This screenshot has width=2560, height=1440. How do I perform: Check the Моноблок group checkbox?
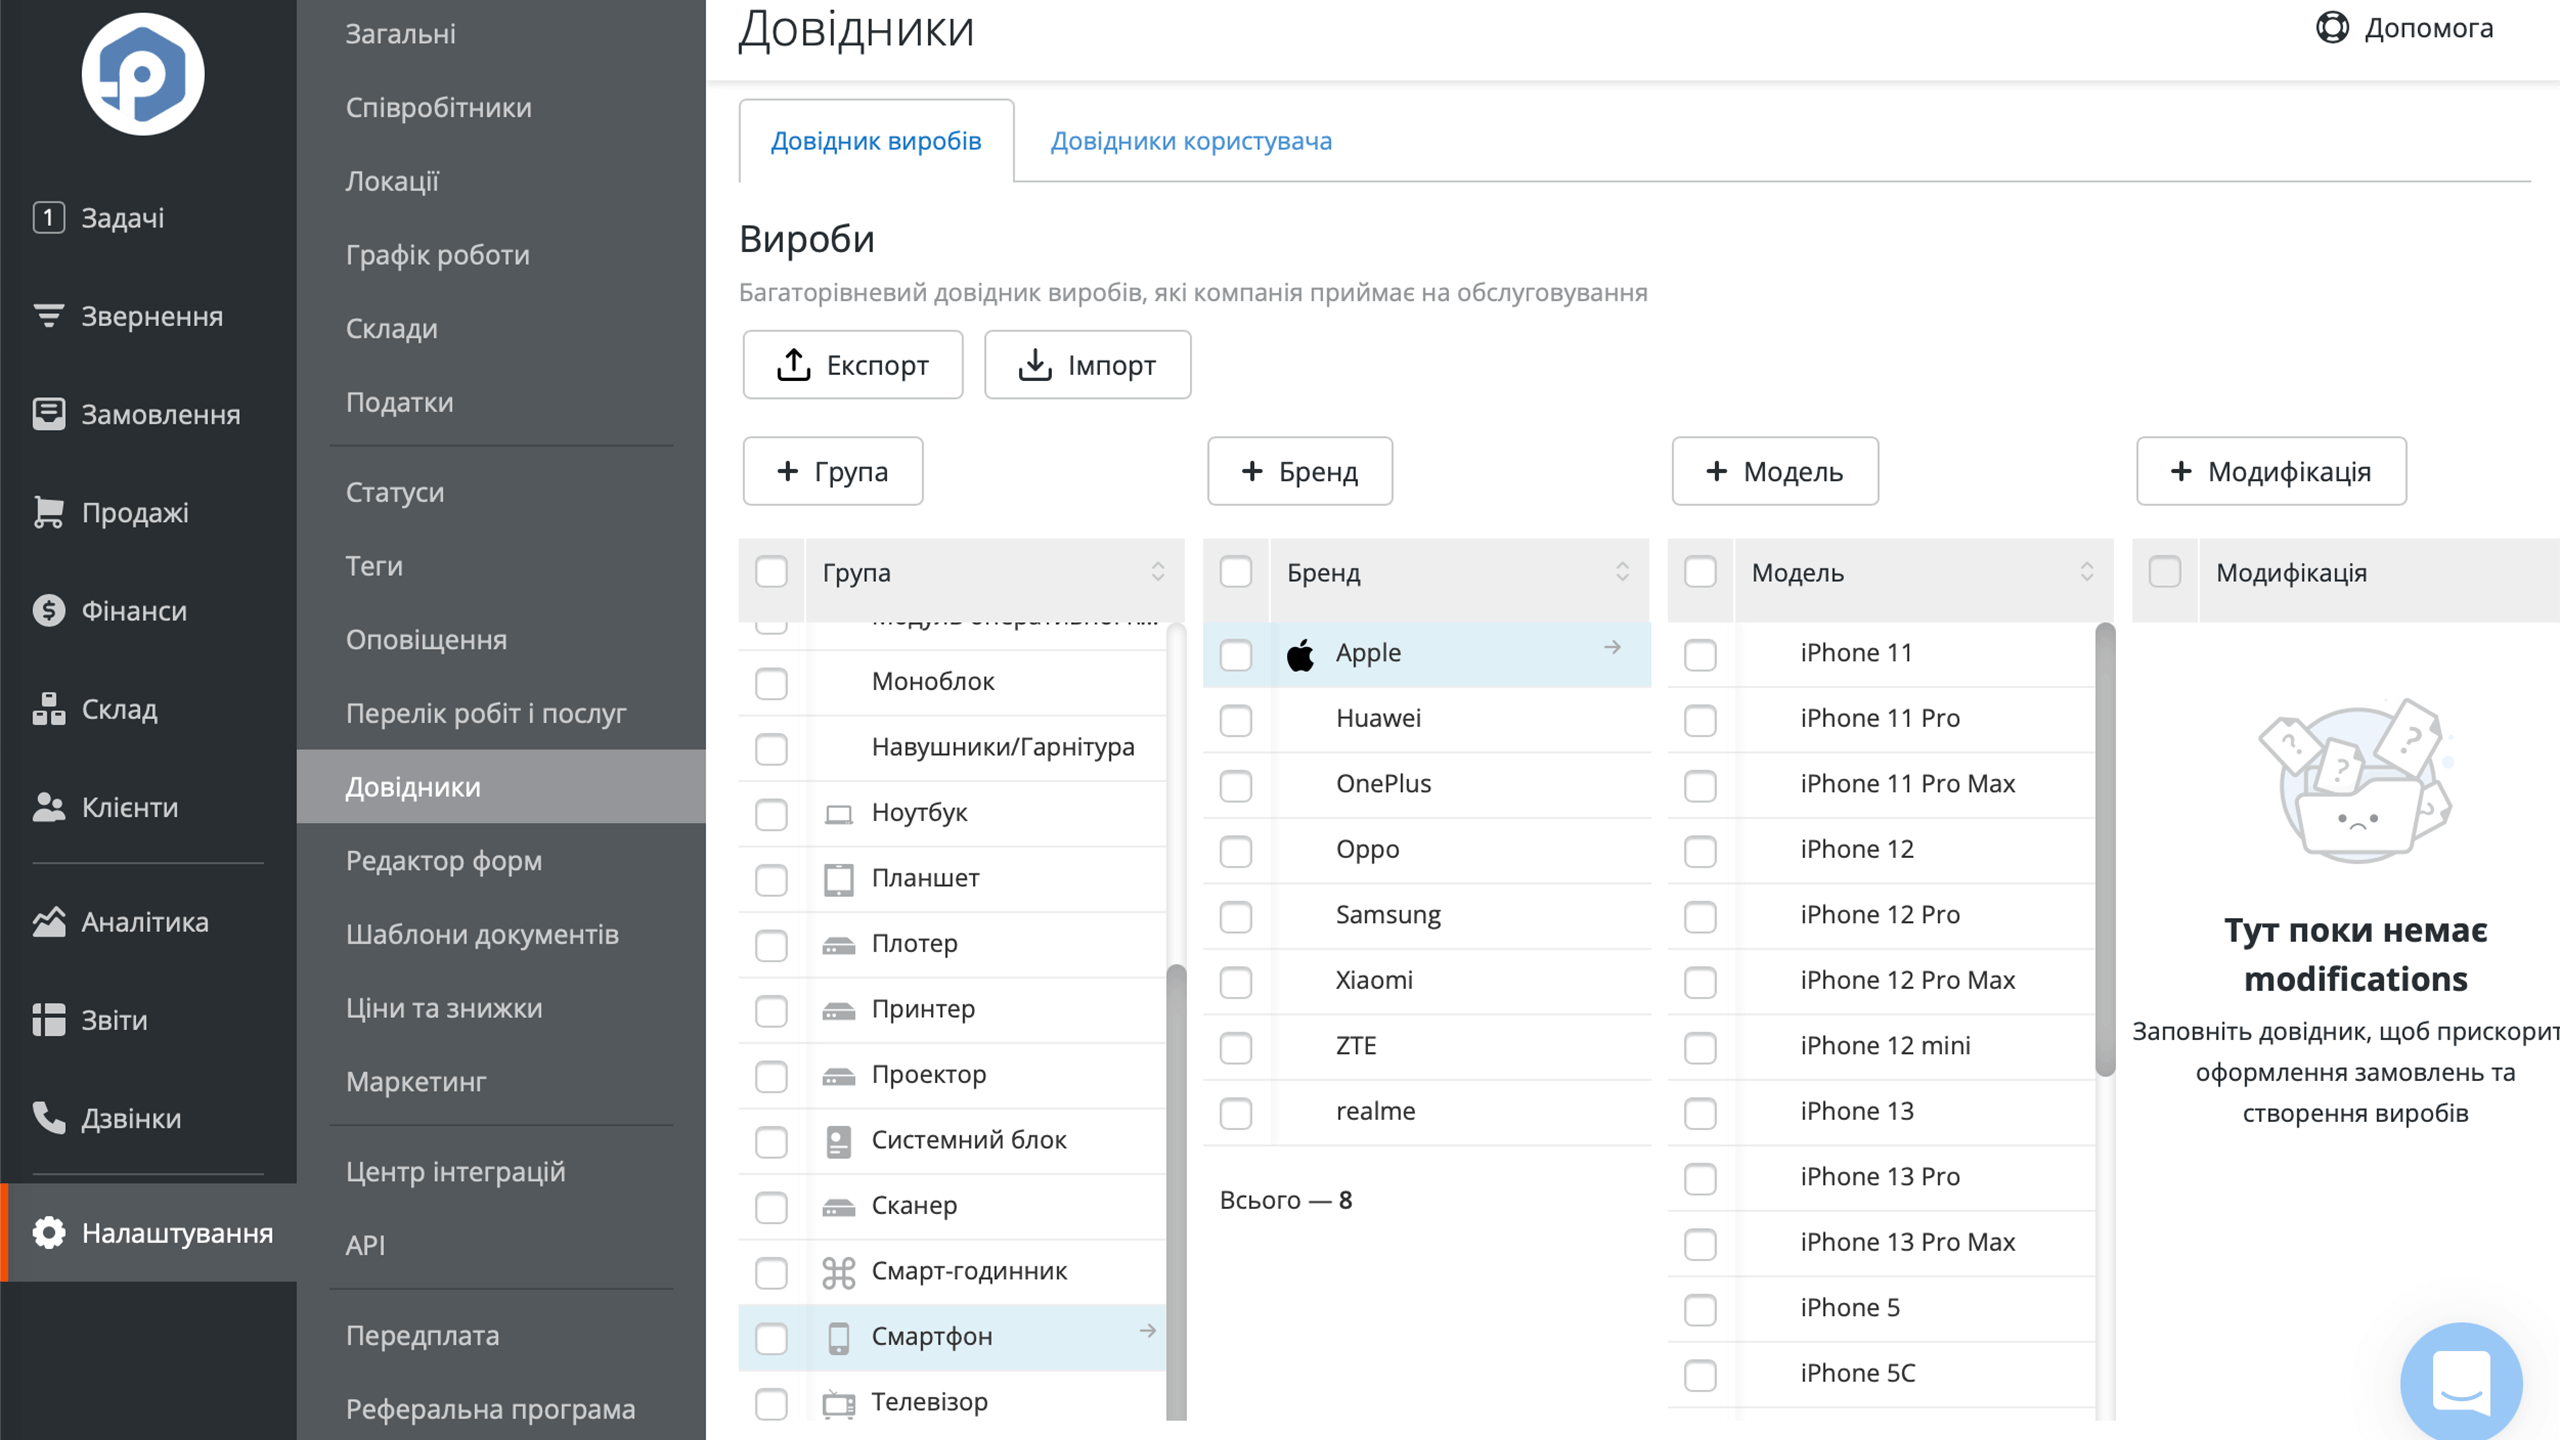[771, 683]
